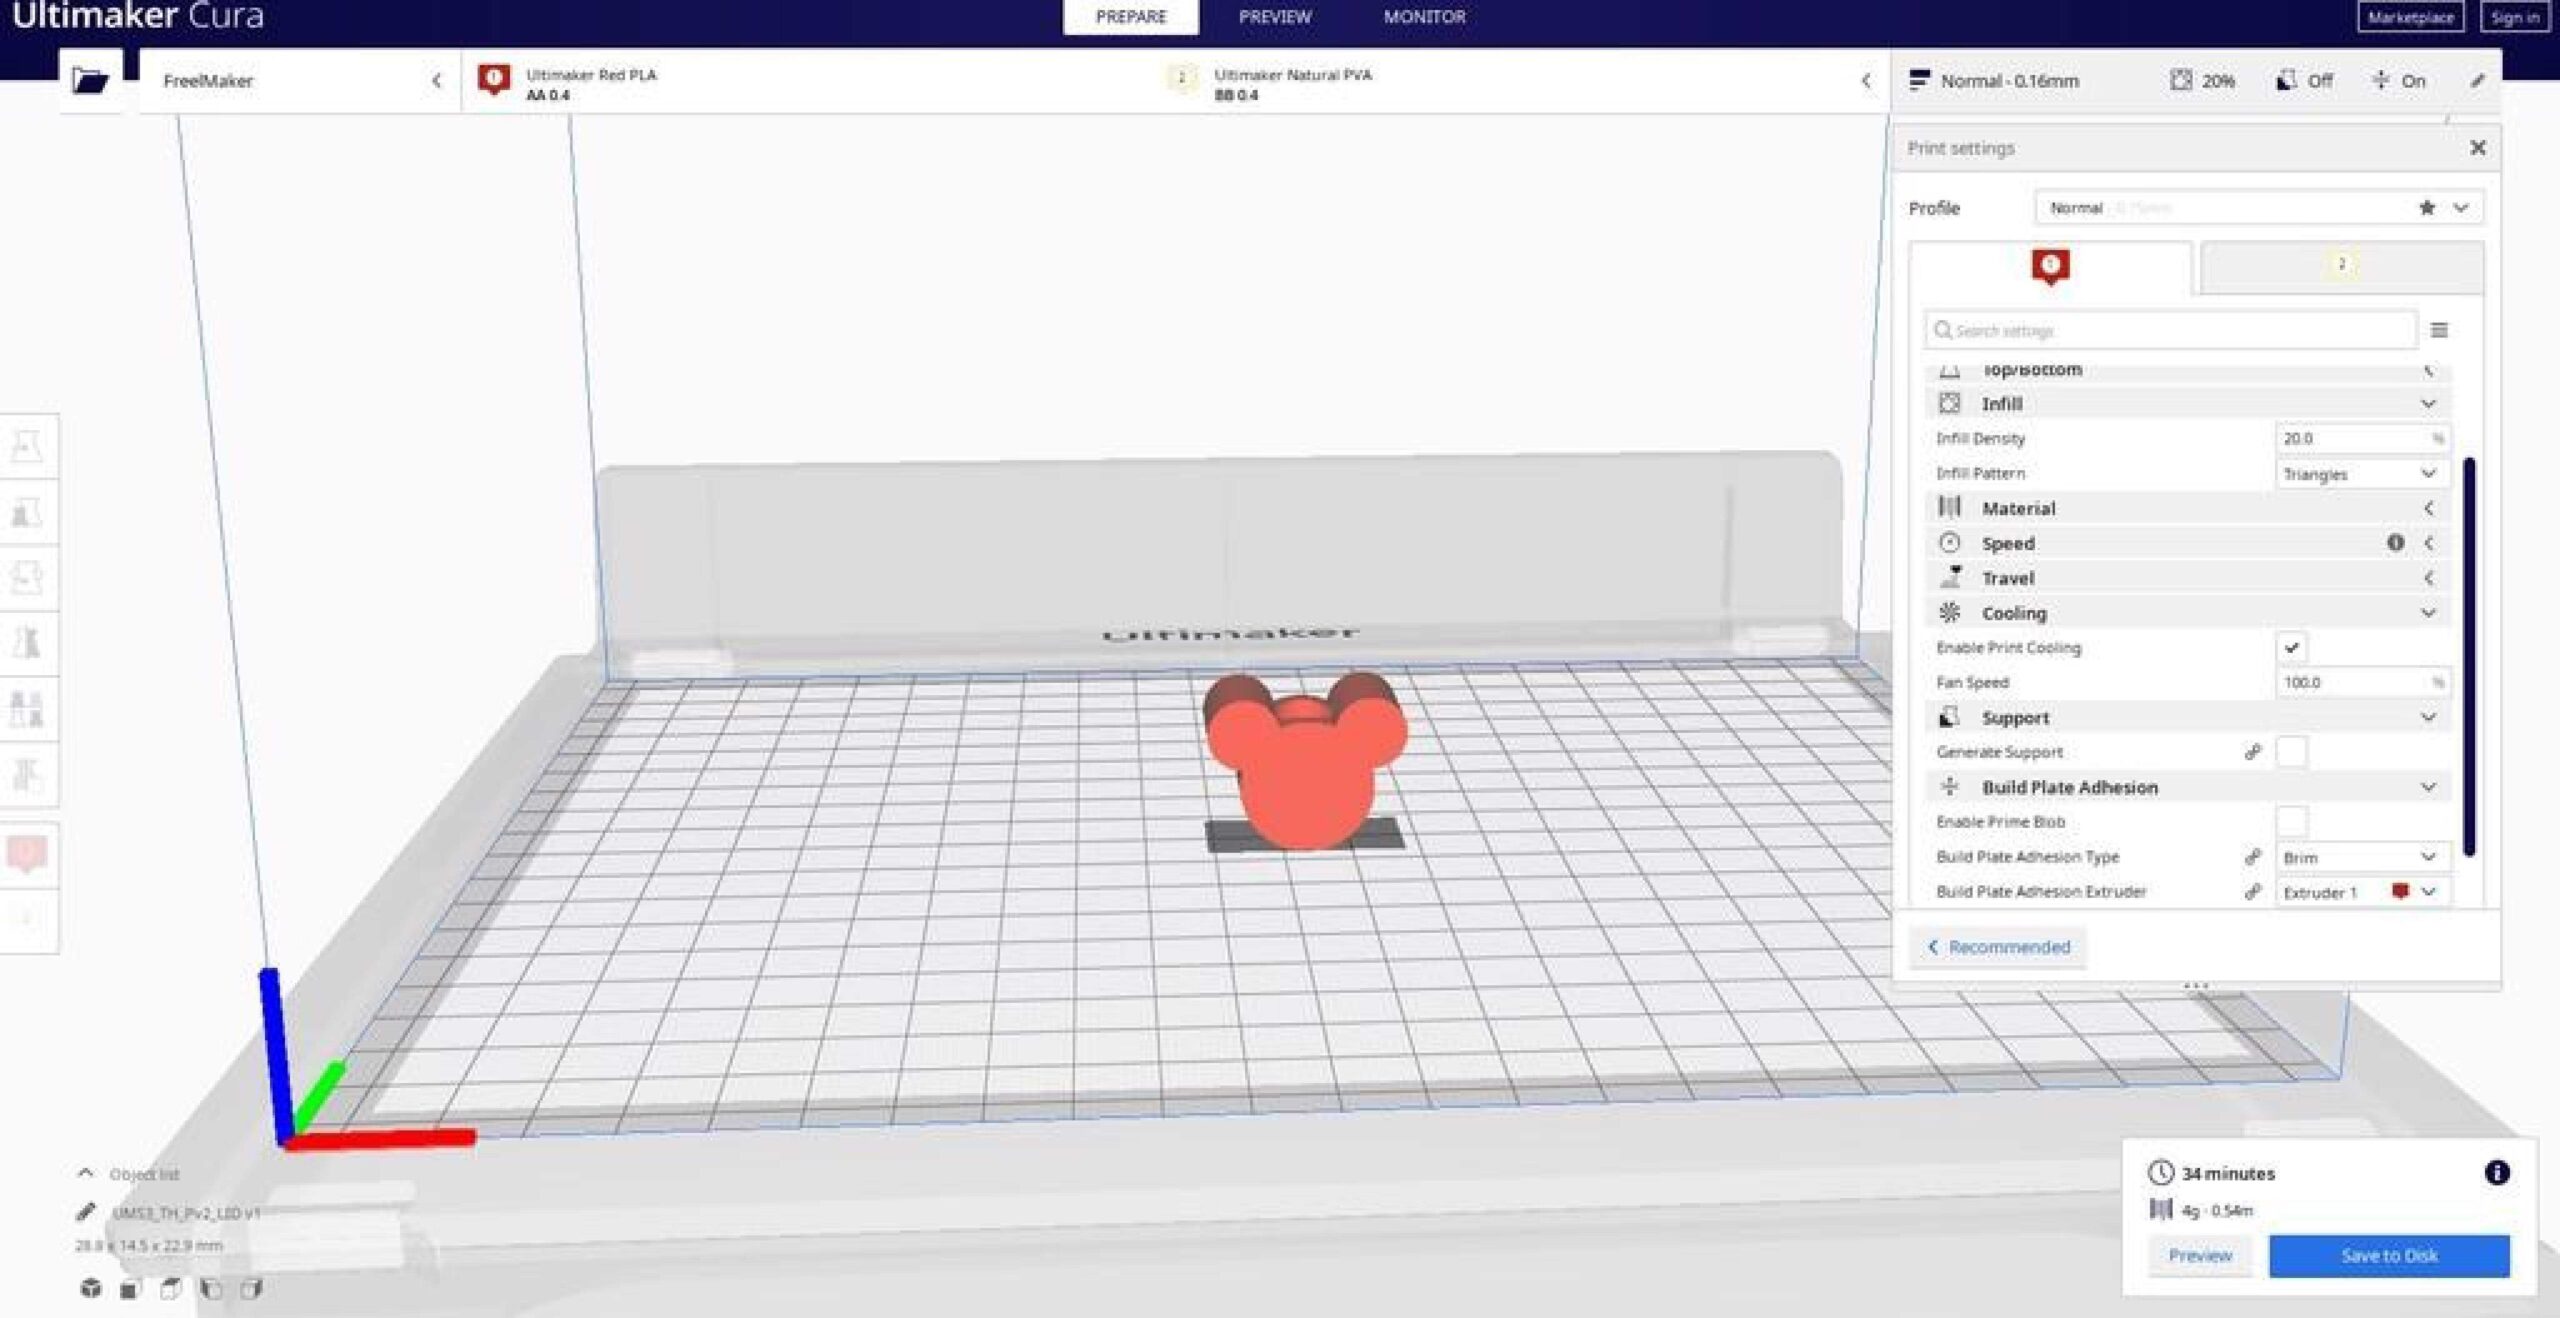Click the info icon on Speed row
The width and height of the screenshot is (2560, 1318).
pyautogui.click(x=2395, y=543)
